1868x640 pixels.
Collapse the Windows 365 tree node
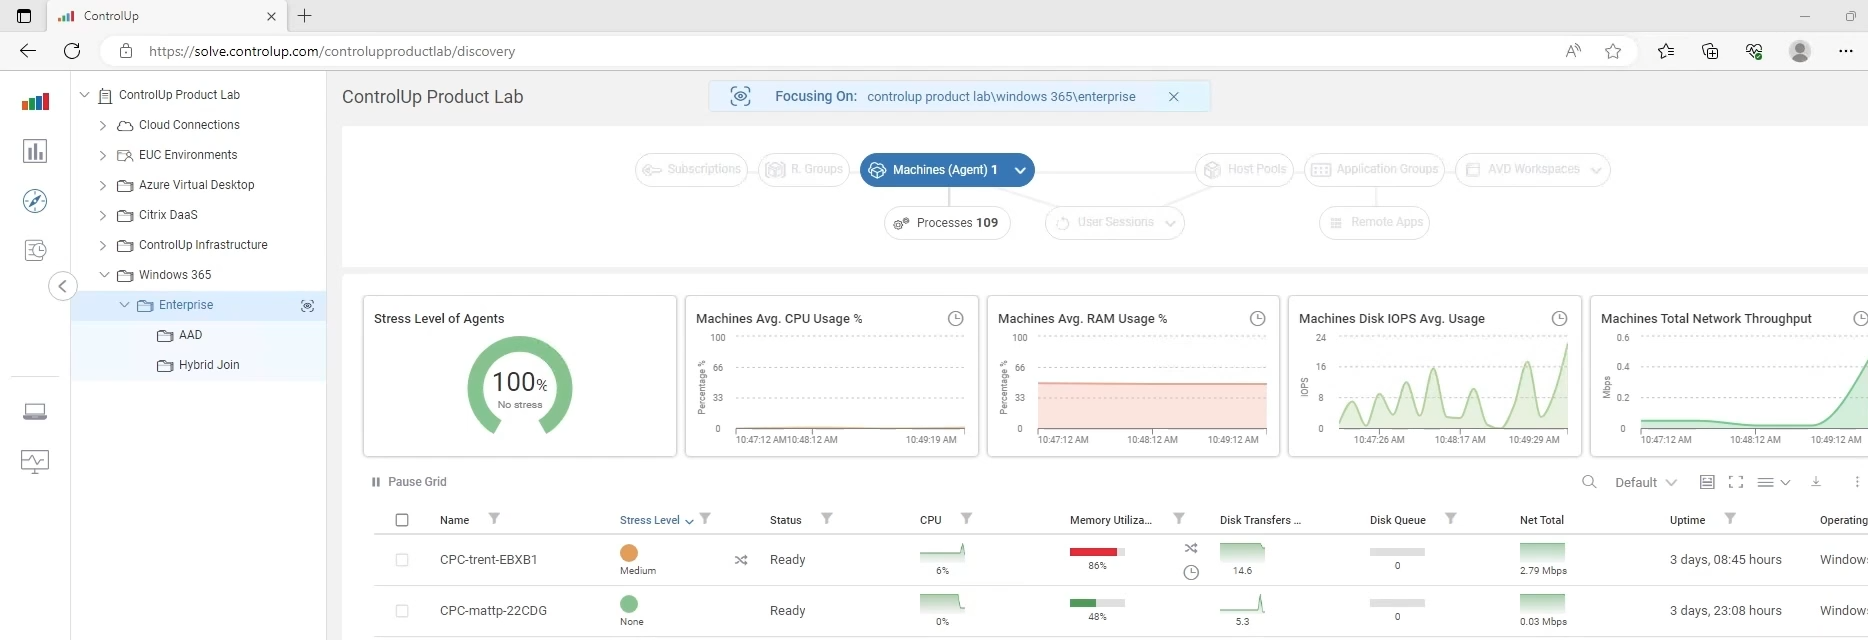pyautogui.click(x=104, y=275)
